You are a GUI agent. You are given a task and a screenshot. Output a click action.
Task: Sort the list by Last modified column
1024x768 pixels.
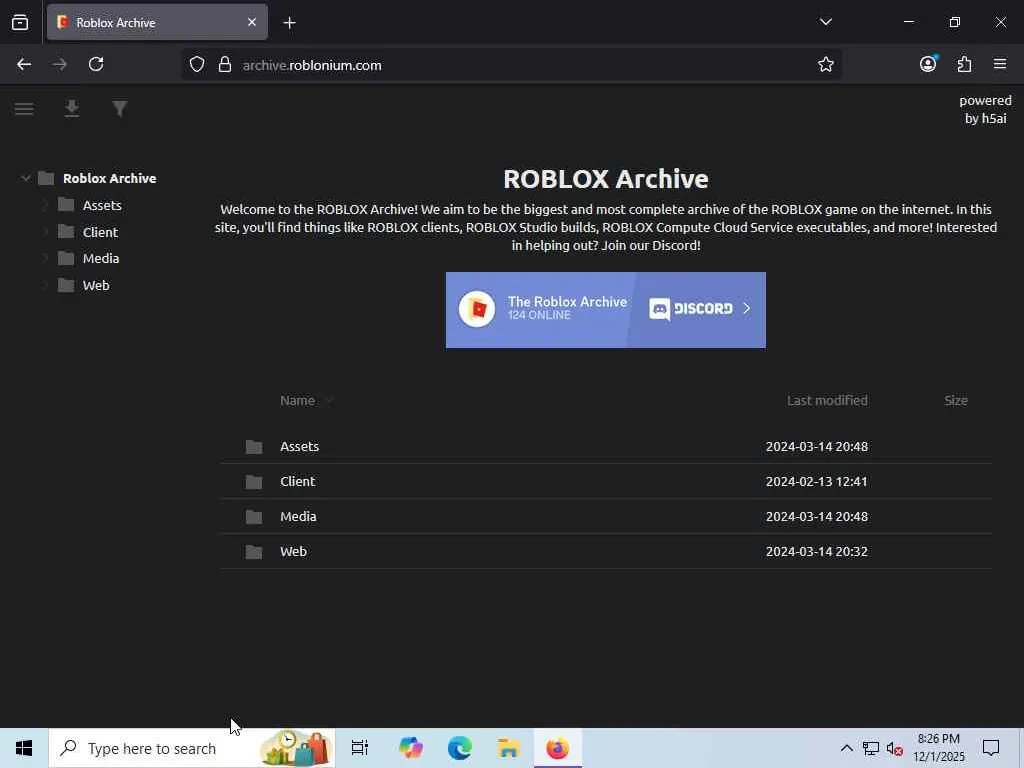pyautogui.click(x=827, y=400)
